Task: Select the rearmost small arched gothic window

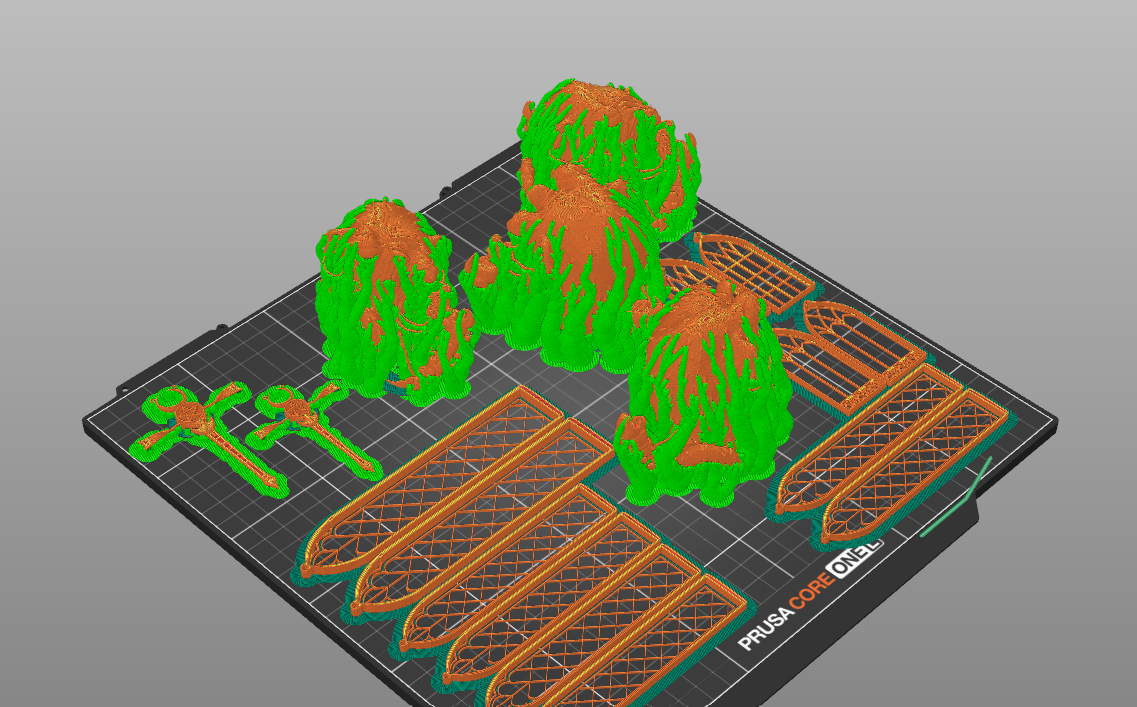Action: [x=754, y=272]
